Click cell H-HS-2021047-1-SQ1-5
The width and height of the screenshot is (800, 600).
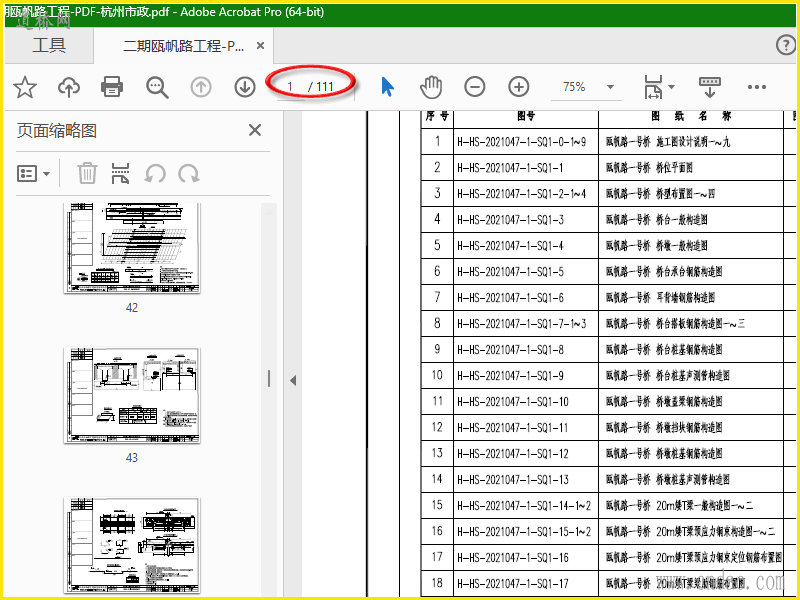pyautogui.click(x=526, y=271)
